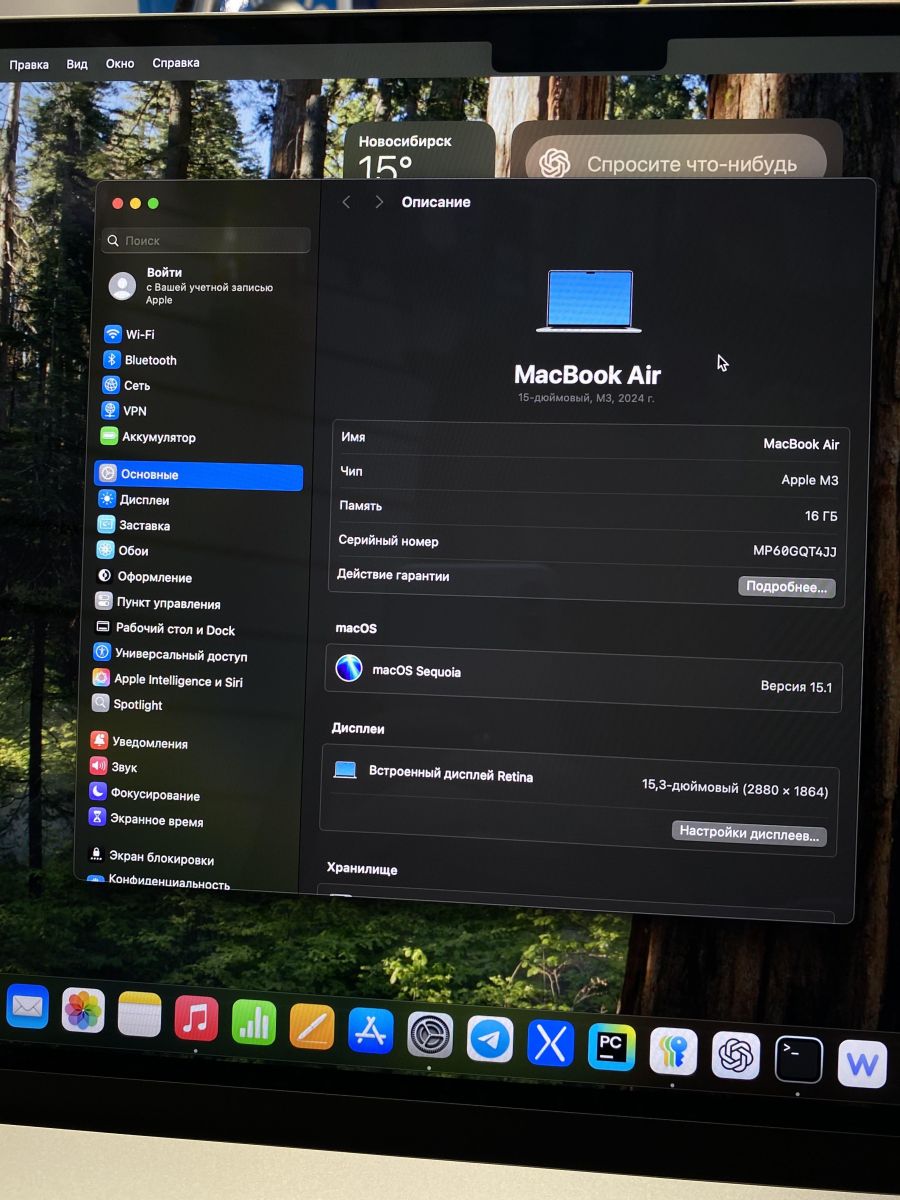The image size is (900, 1200).
Task: Click Настройки дисплеев button
Action: [x=749, y=832]
